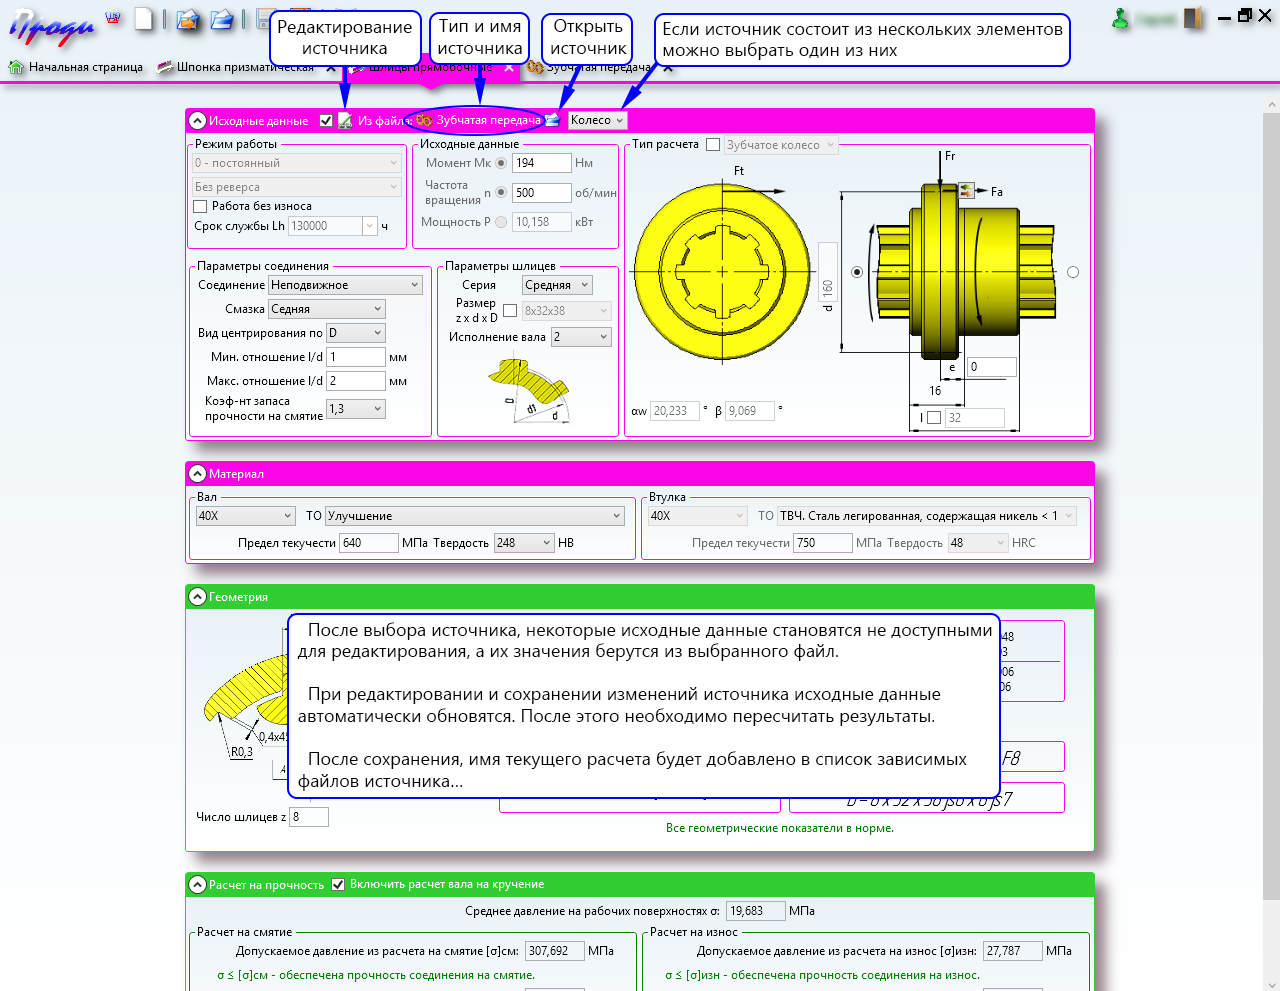Open the Соединение dropdown
This screenshot has width=1280, height=991.
pyautogui.click(x=346, y=285)
